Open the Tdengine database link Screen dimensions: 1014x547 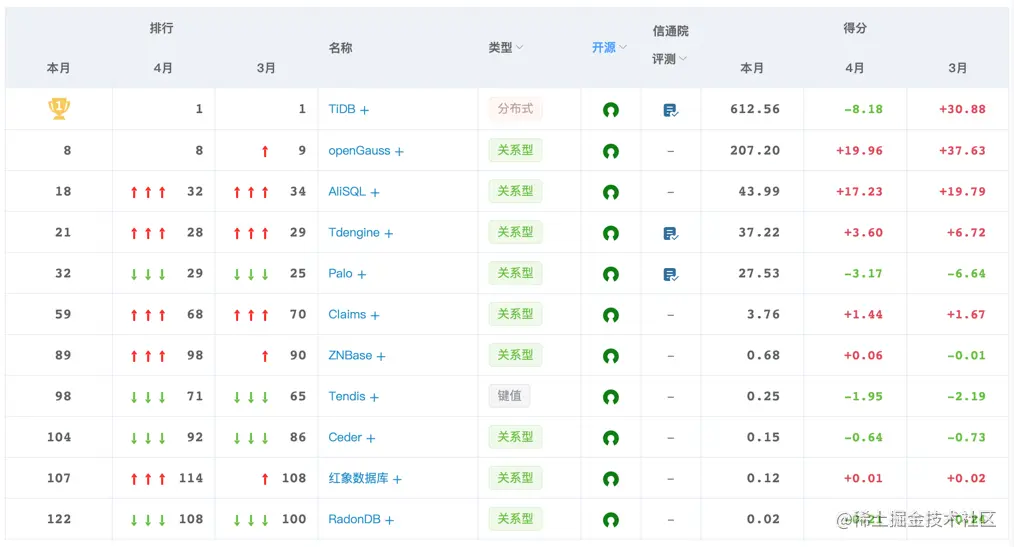(x=354, y=232)
